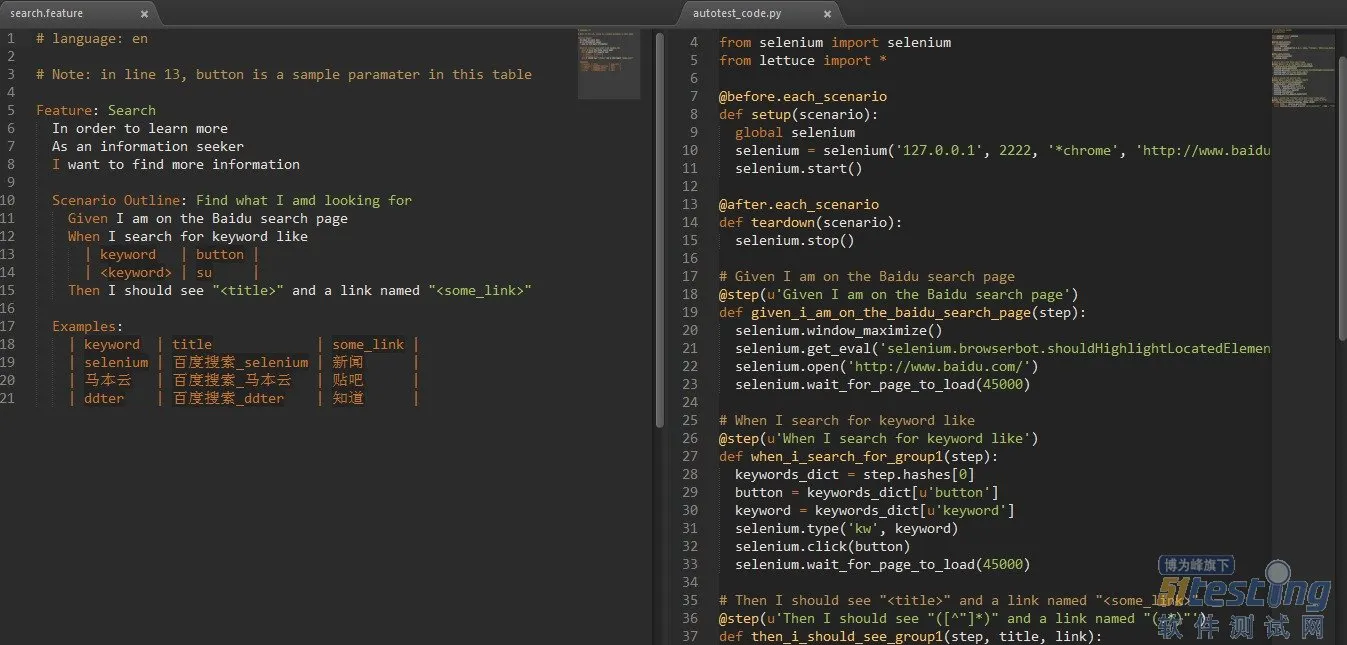
Task: Click the '<keyword>' cell on line 14
Action: (x=136, y=272)
